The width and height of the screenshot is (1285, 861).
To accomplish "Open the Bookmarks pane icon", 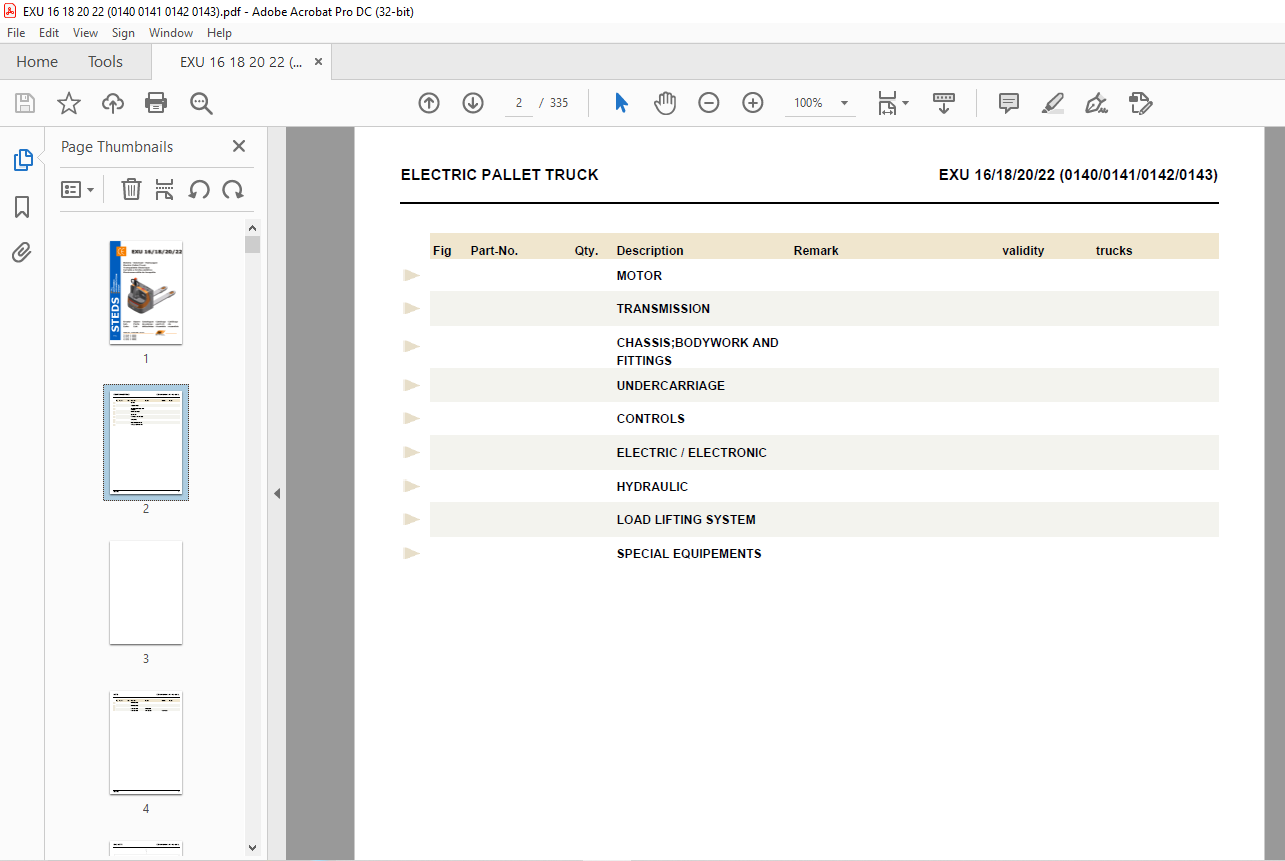I will tap(22, 207).
